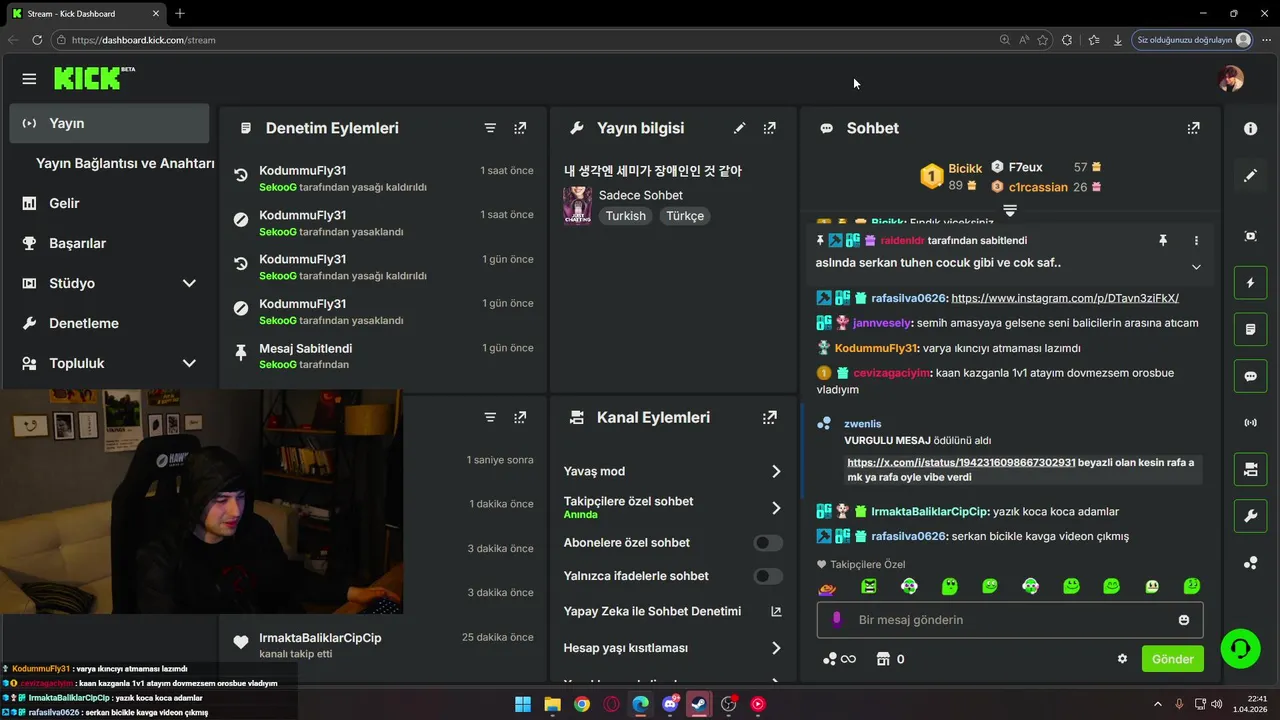Send the chat message with Gönder
This screenshot has height=720, width=1280.
coord(1172,659)
